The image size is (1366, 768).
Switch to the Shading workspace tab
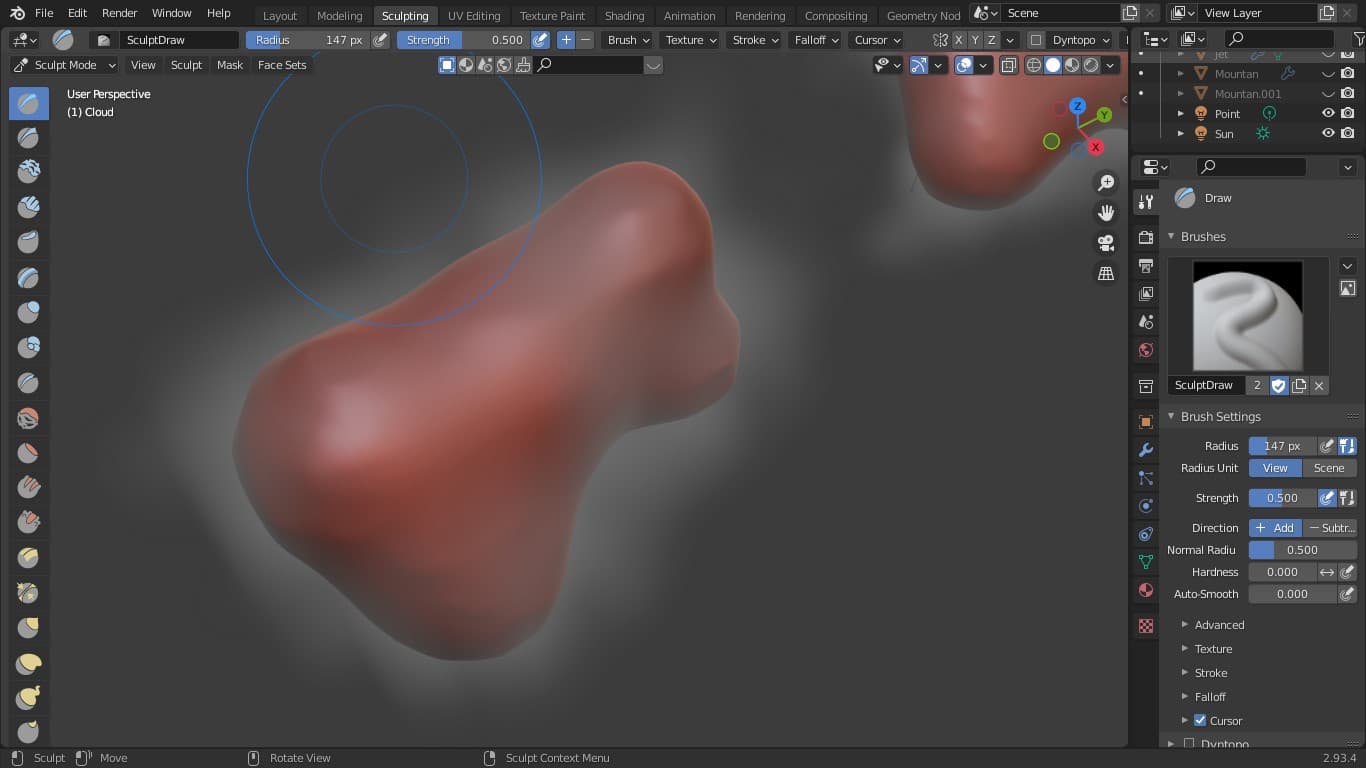coord(624,15)
